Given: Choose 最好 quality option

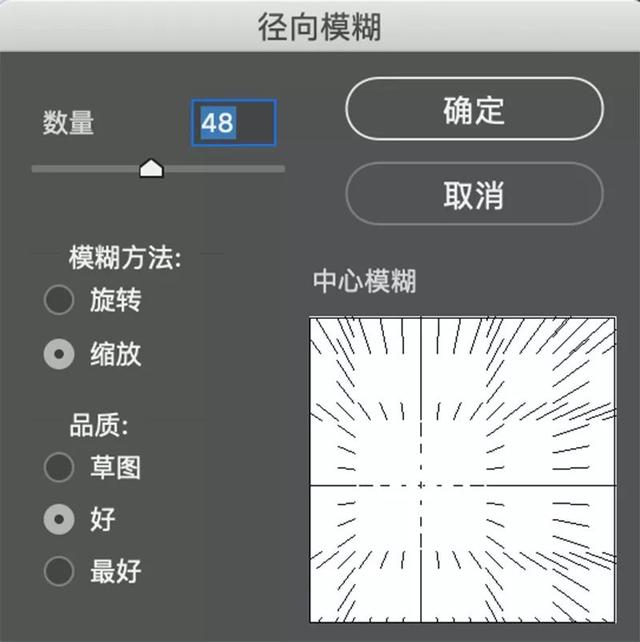Looking at the screenshot, I should point(59,571).
